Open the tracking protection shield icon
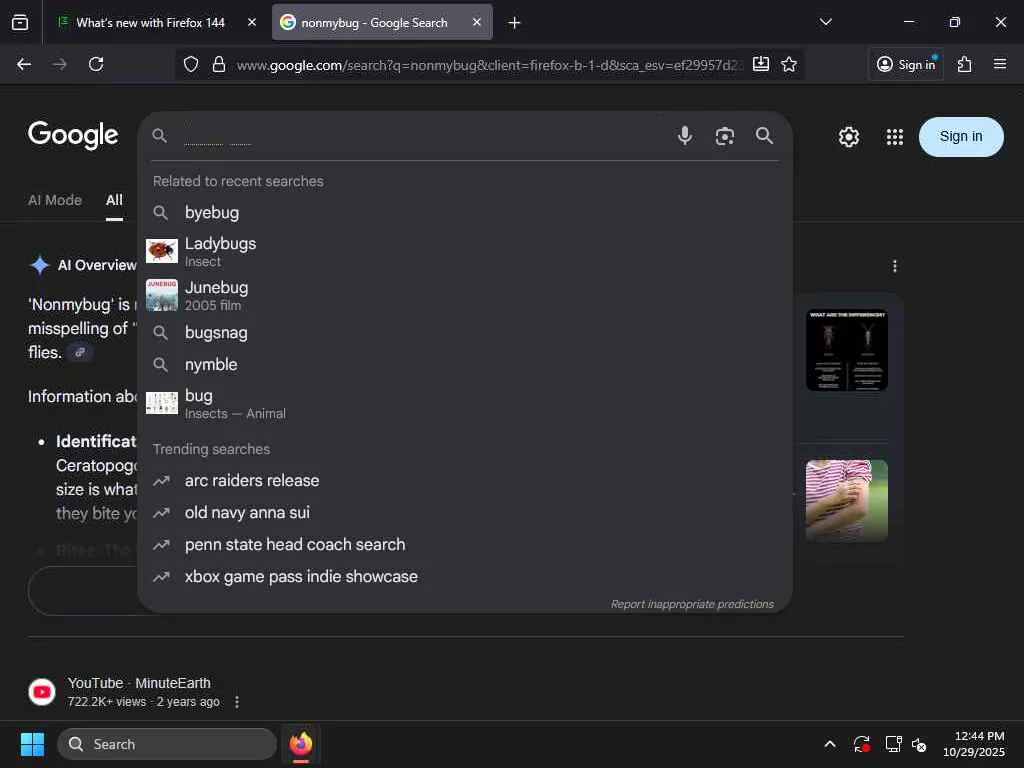This screenshot has width=1024, height=768. pyautogui.click(x=191, y=64)
